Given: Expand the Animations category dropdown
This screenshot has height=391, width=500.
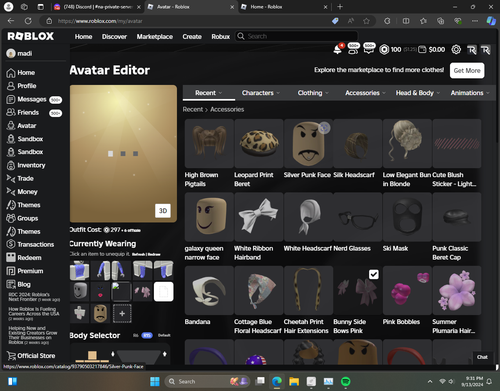Looking at the screenshot, I should pyautogui.click(x=470, y=93).
